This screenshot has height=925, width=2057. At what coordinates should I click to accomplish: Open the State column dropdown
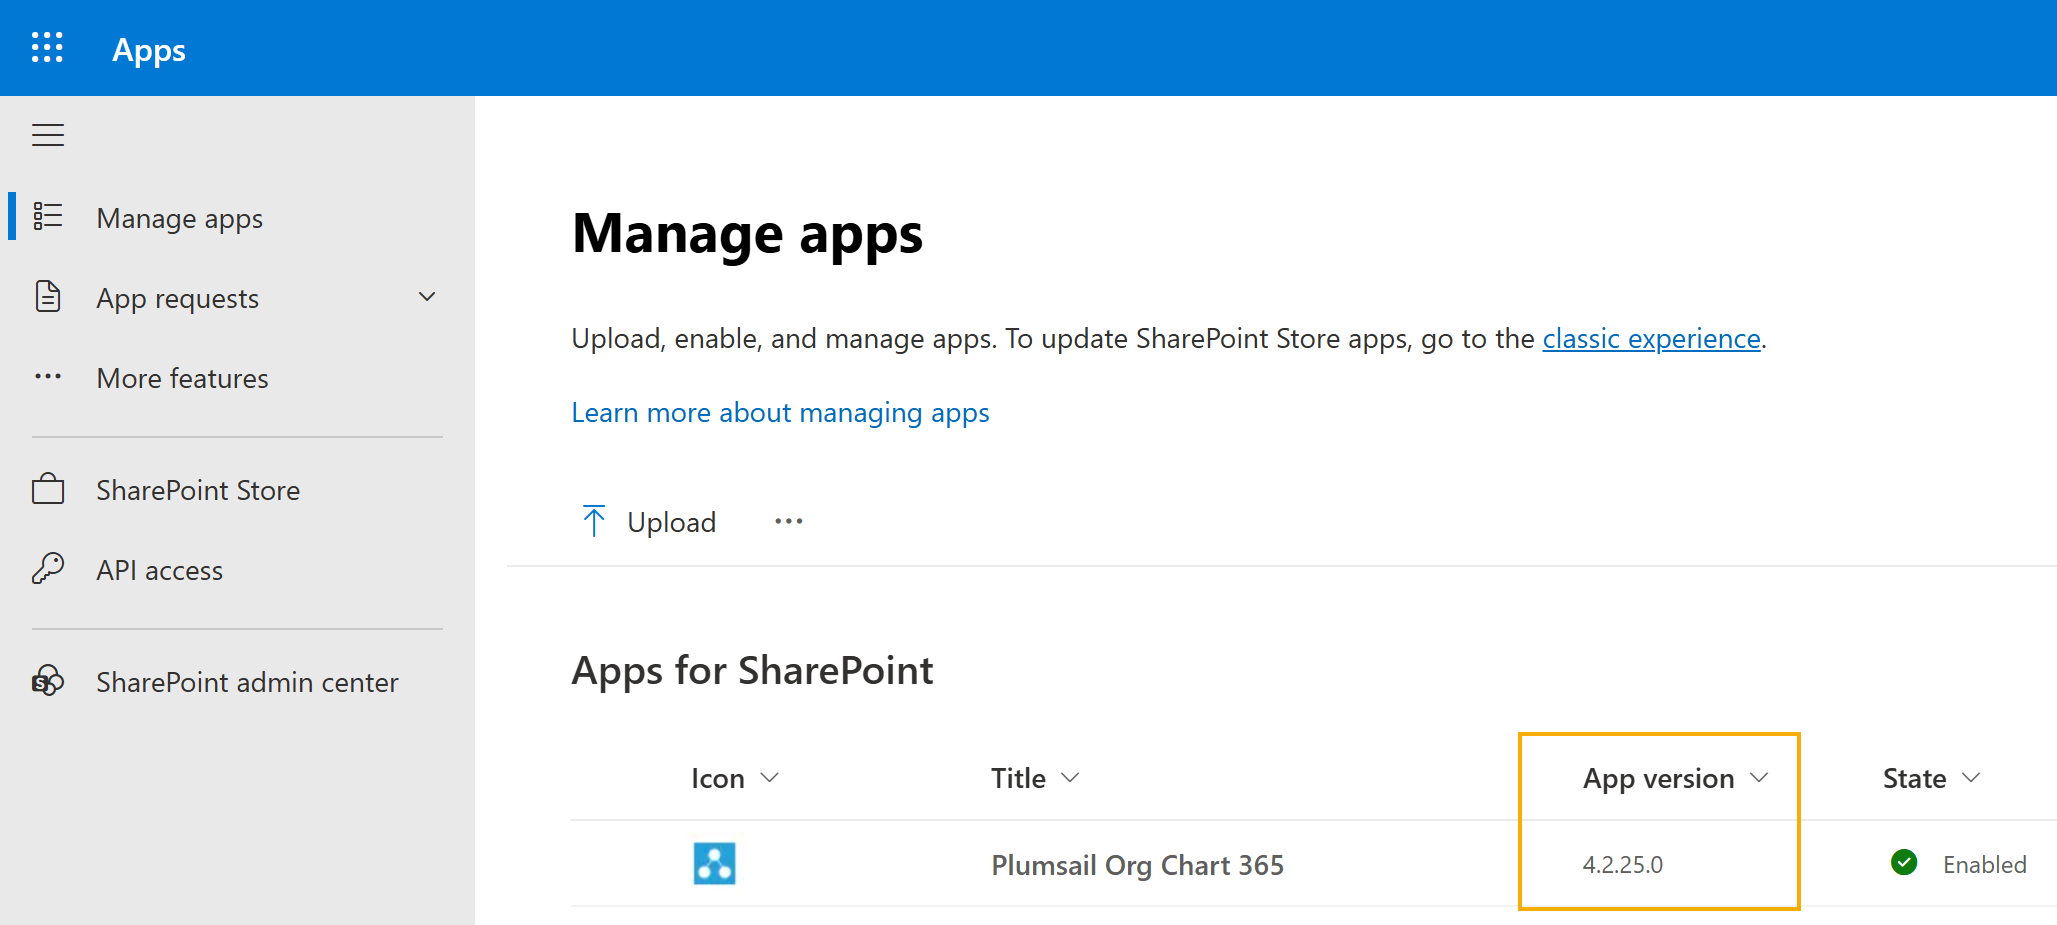tap(1971, 778)
